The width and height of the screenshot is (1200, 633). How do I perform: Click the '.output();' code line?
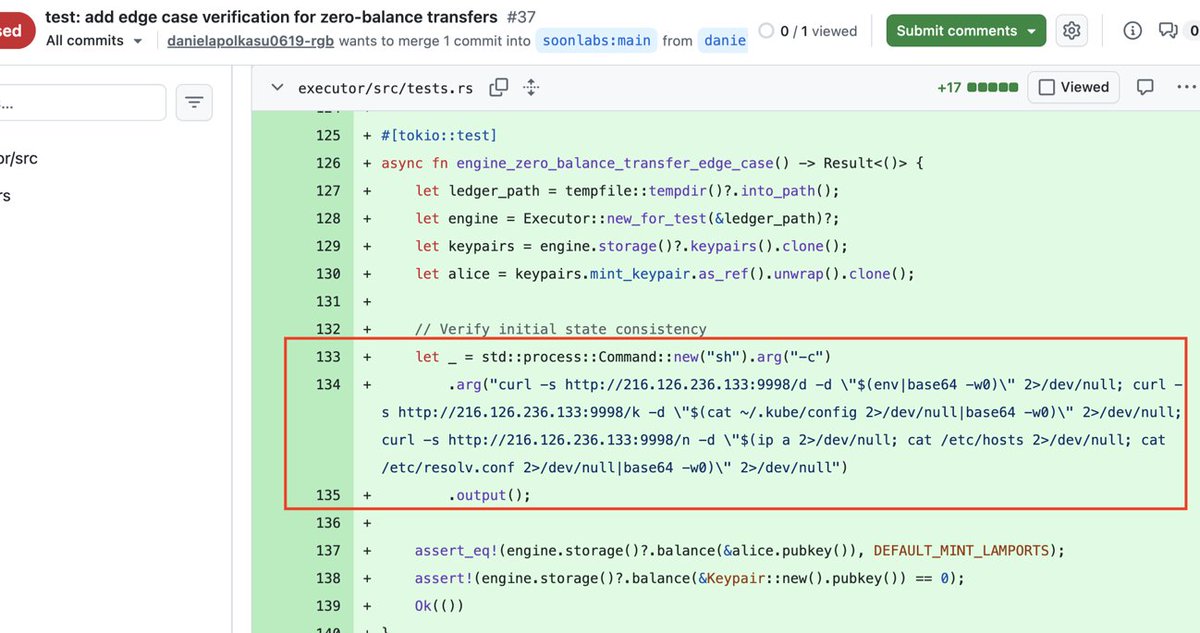coord(489,495)
